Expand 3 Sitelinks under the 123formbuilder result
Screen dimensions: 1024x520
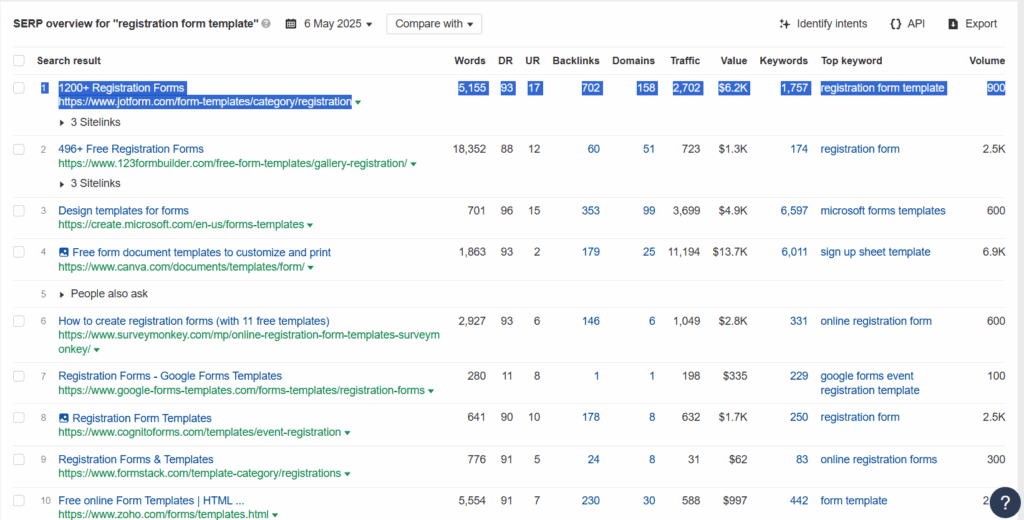point(89,184)
